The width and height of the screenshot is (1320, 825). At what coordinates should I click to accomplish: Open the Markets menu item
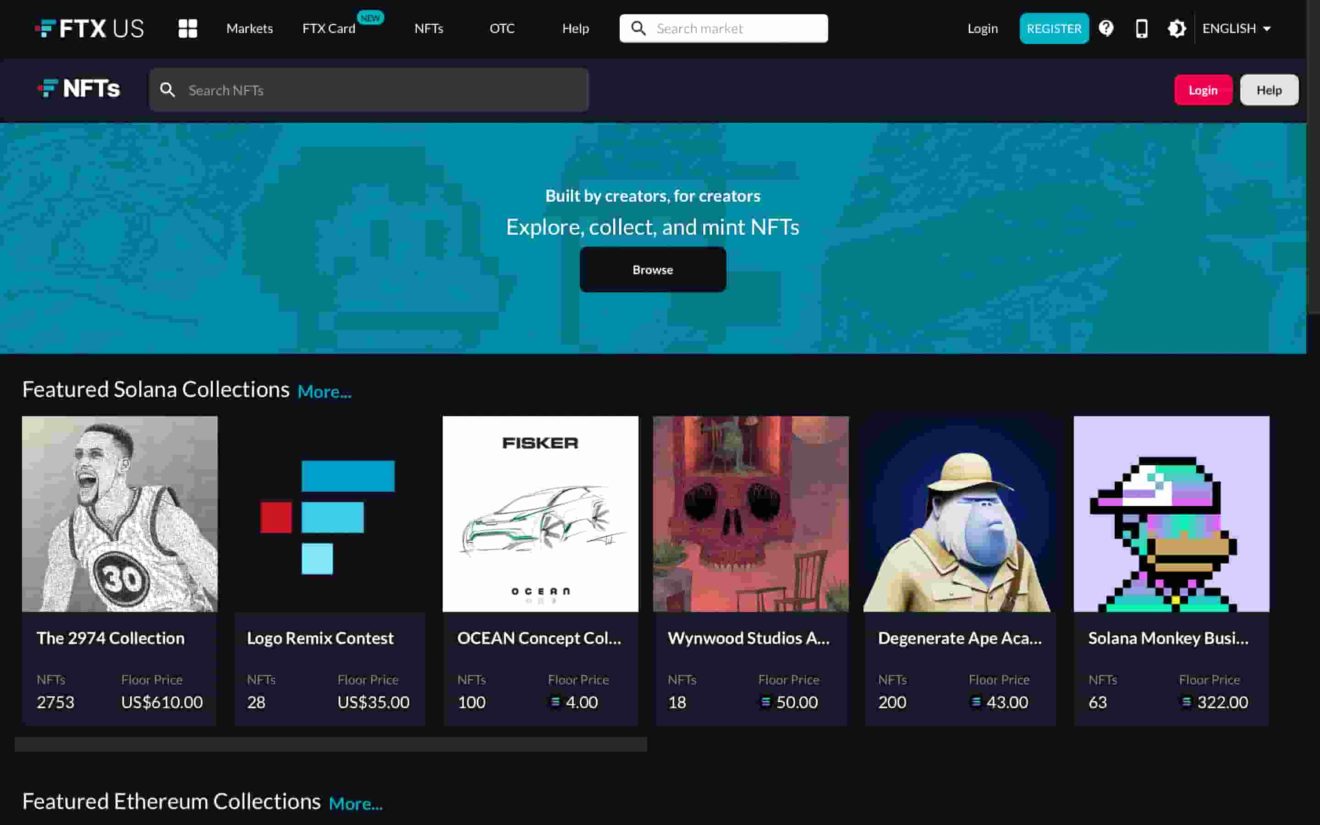249,28
